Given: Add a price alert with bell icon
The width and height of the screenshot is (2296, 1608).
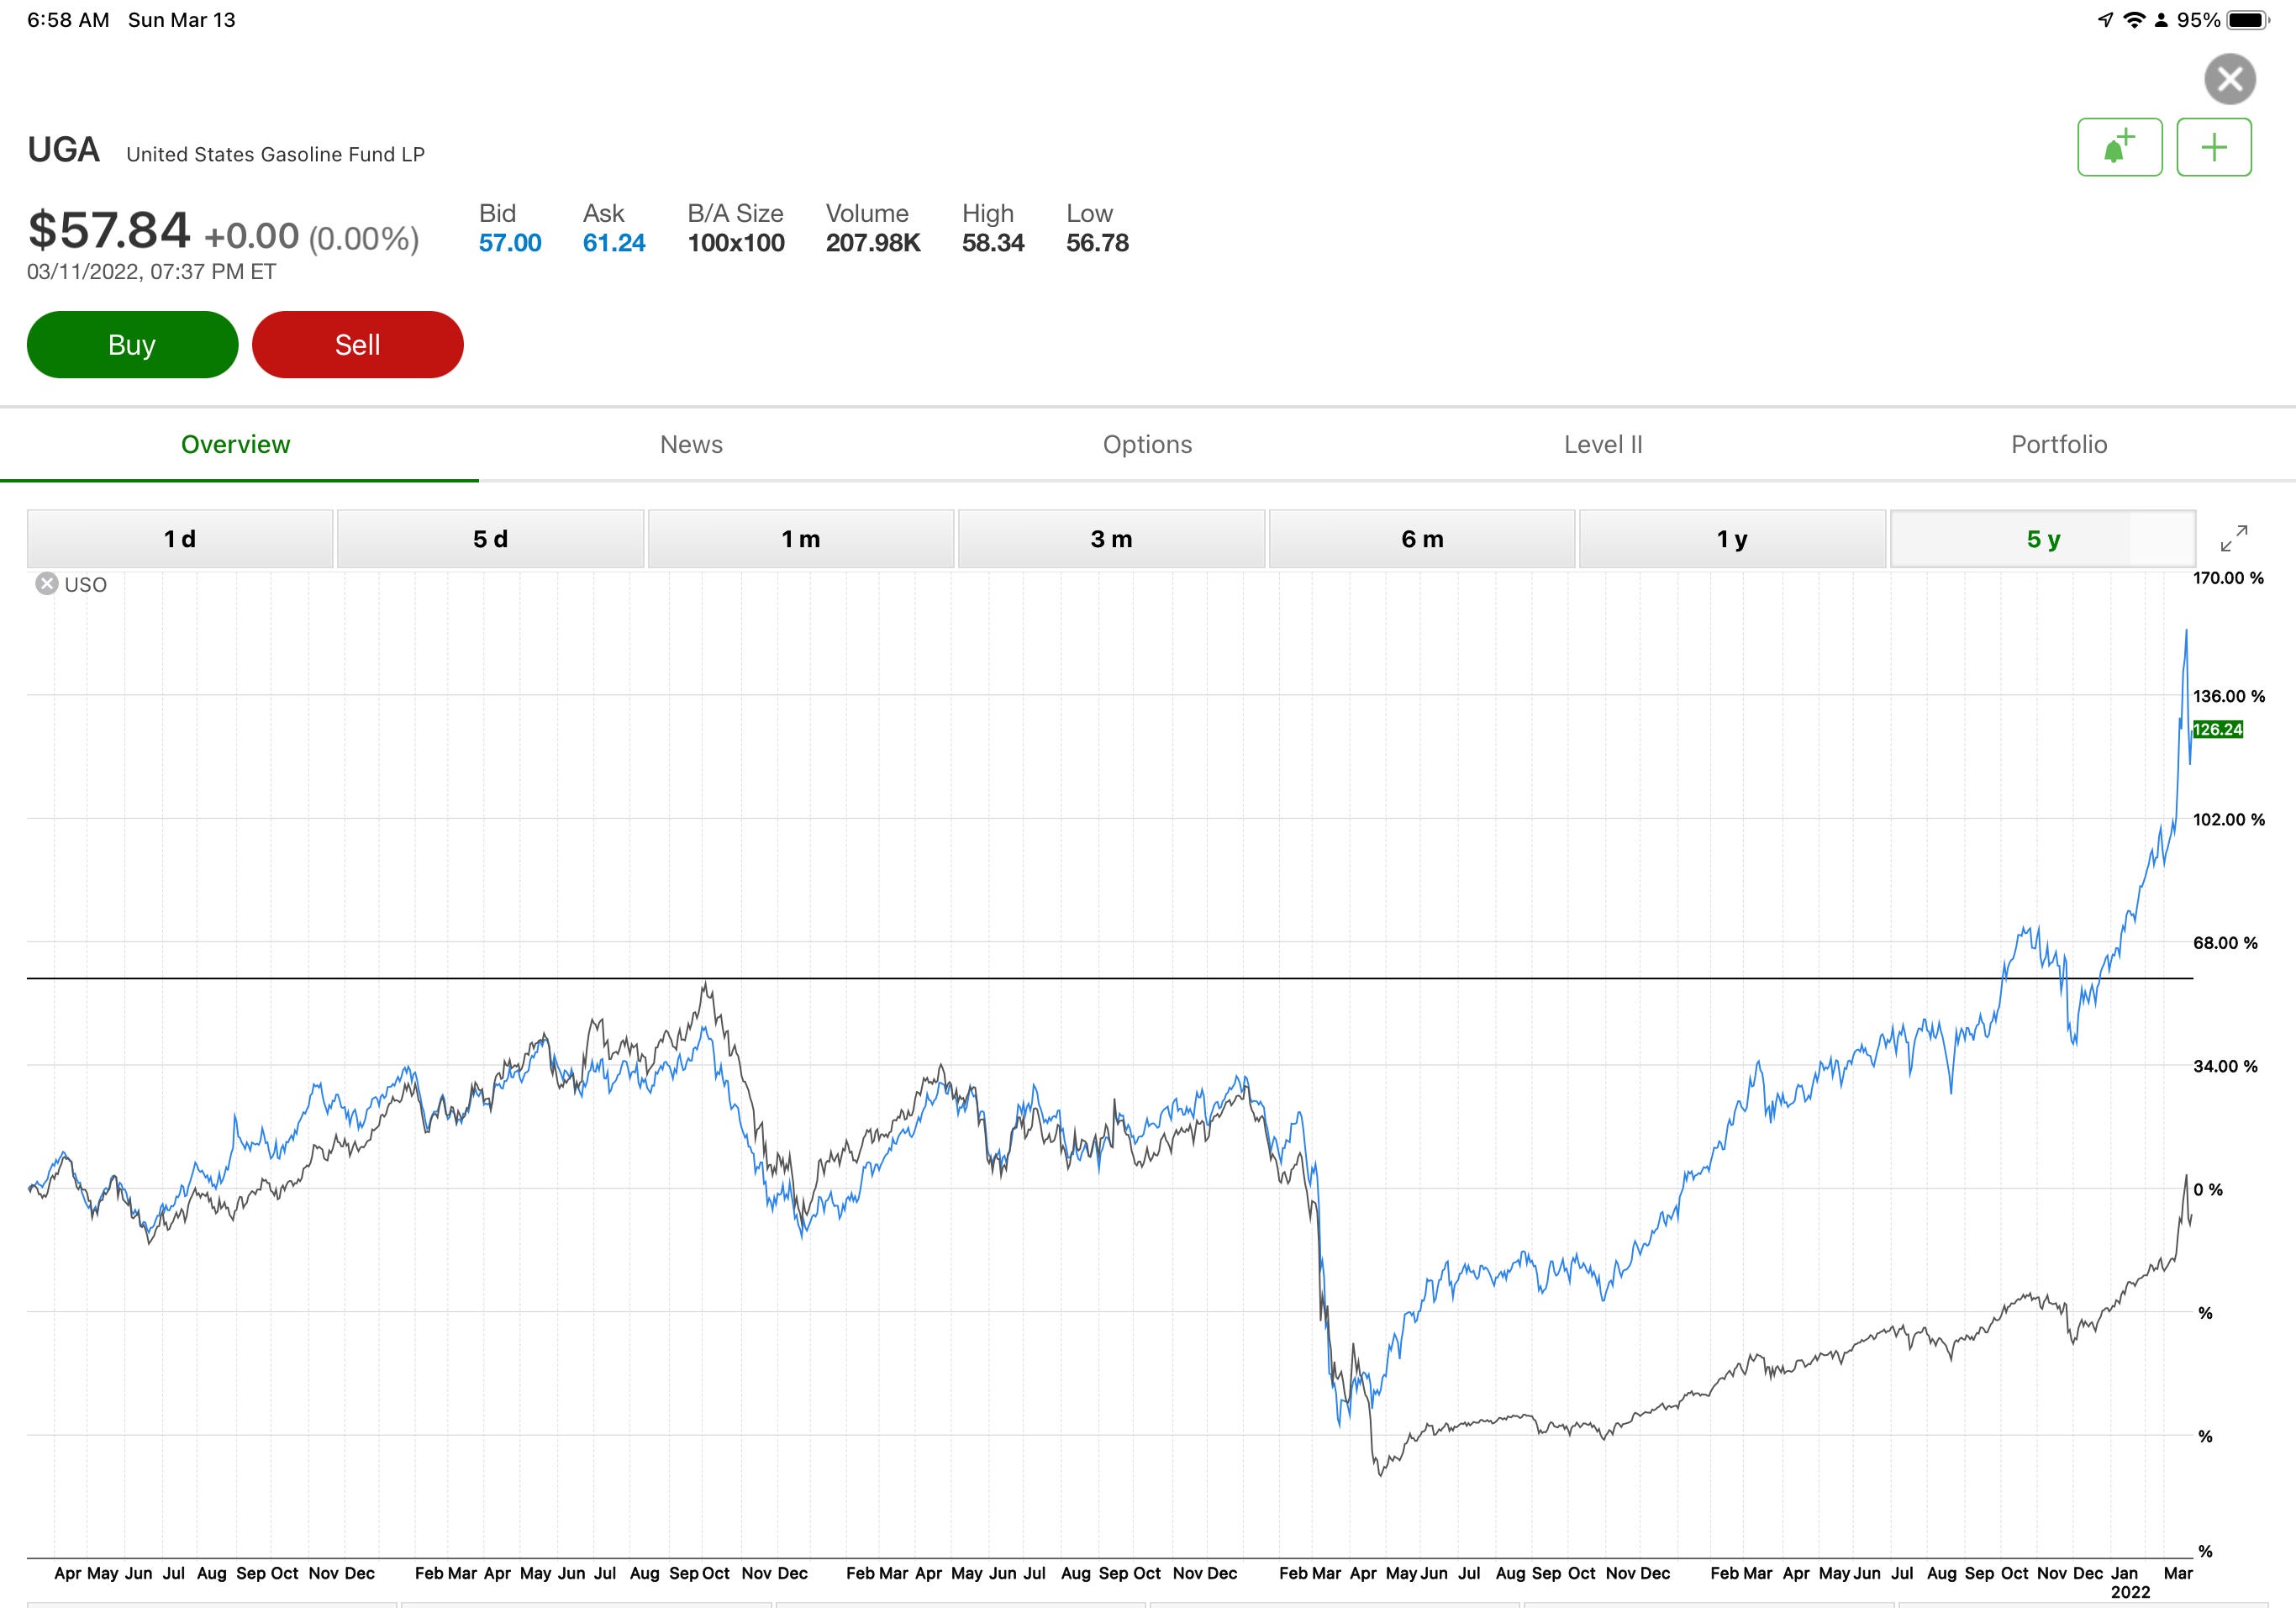Looking at the screenshot, I should pyautogui.click(x=2119, y=147).
